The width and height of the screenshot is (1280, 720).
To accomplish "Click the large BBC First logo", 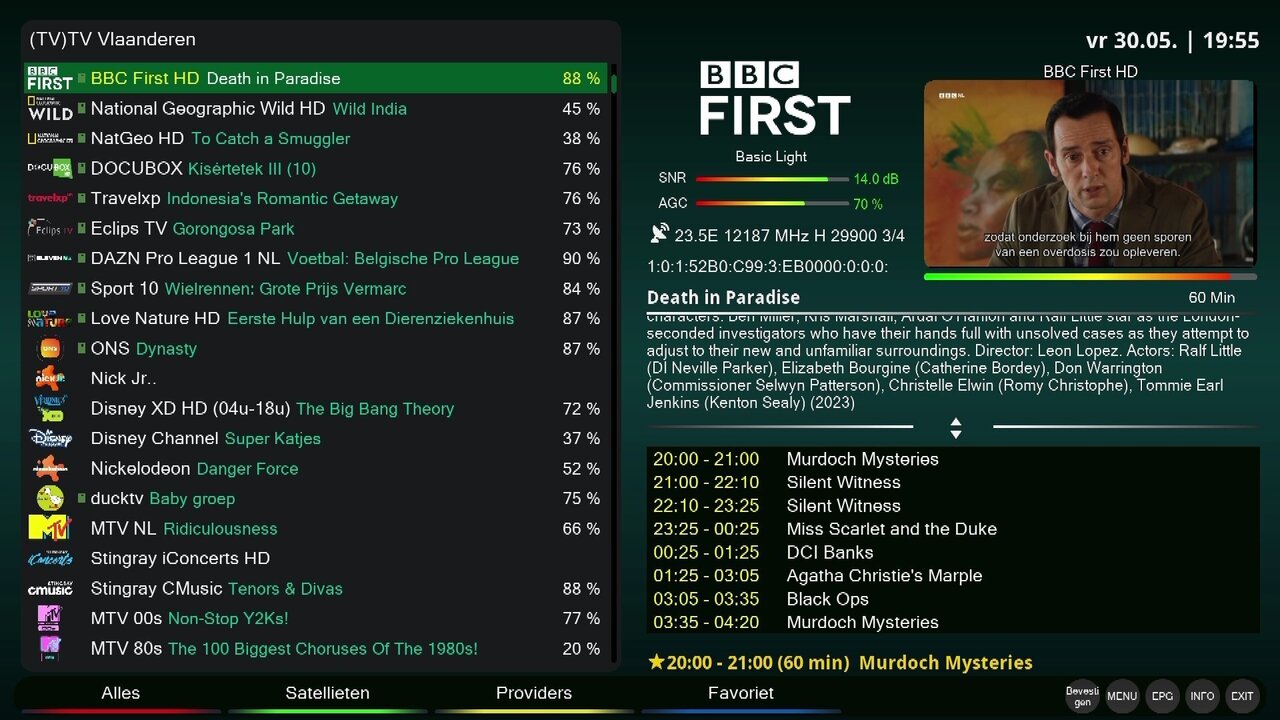I will point(775,98).
